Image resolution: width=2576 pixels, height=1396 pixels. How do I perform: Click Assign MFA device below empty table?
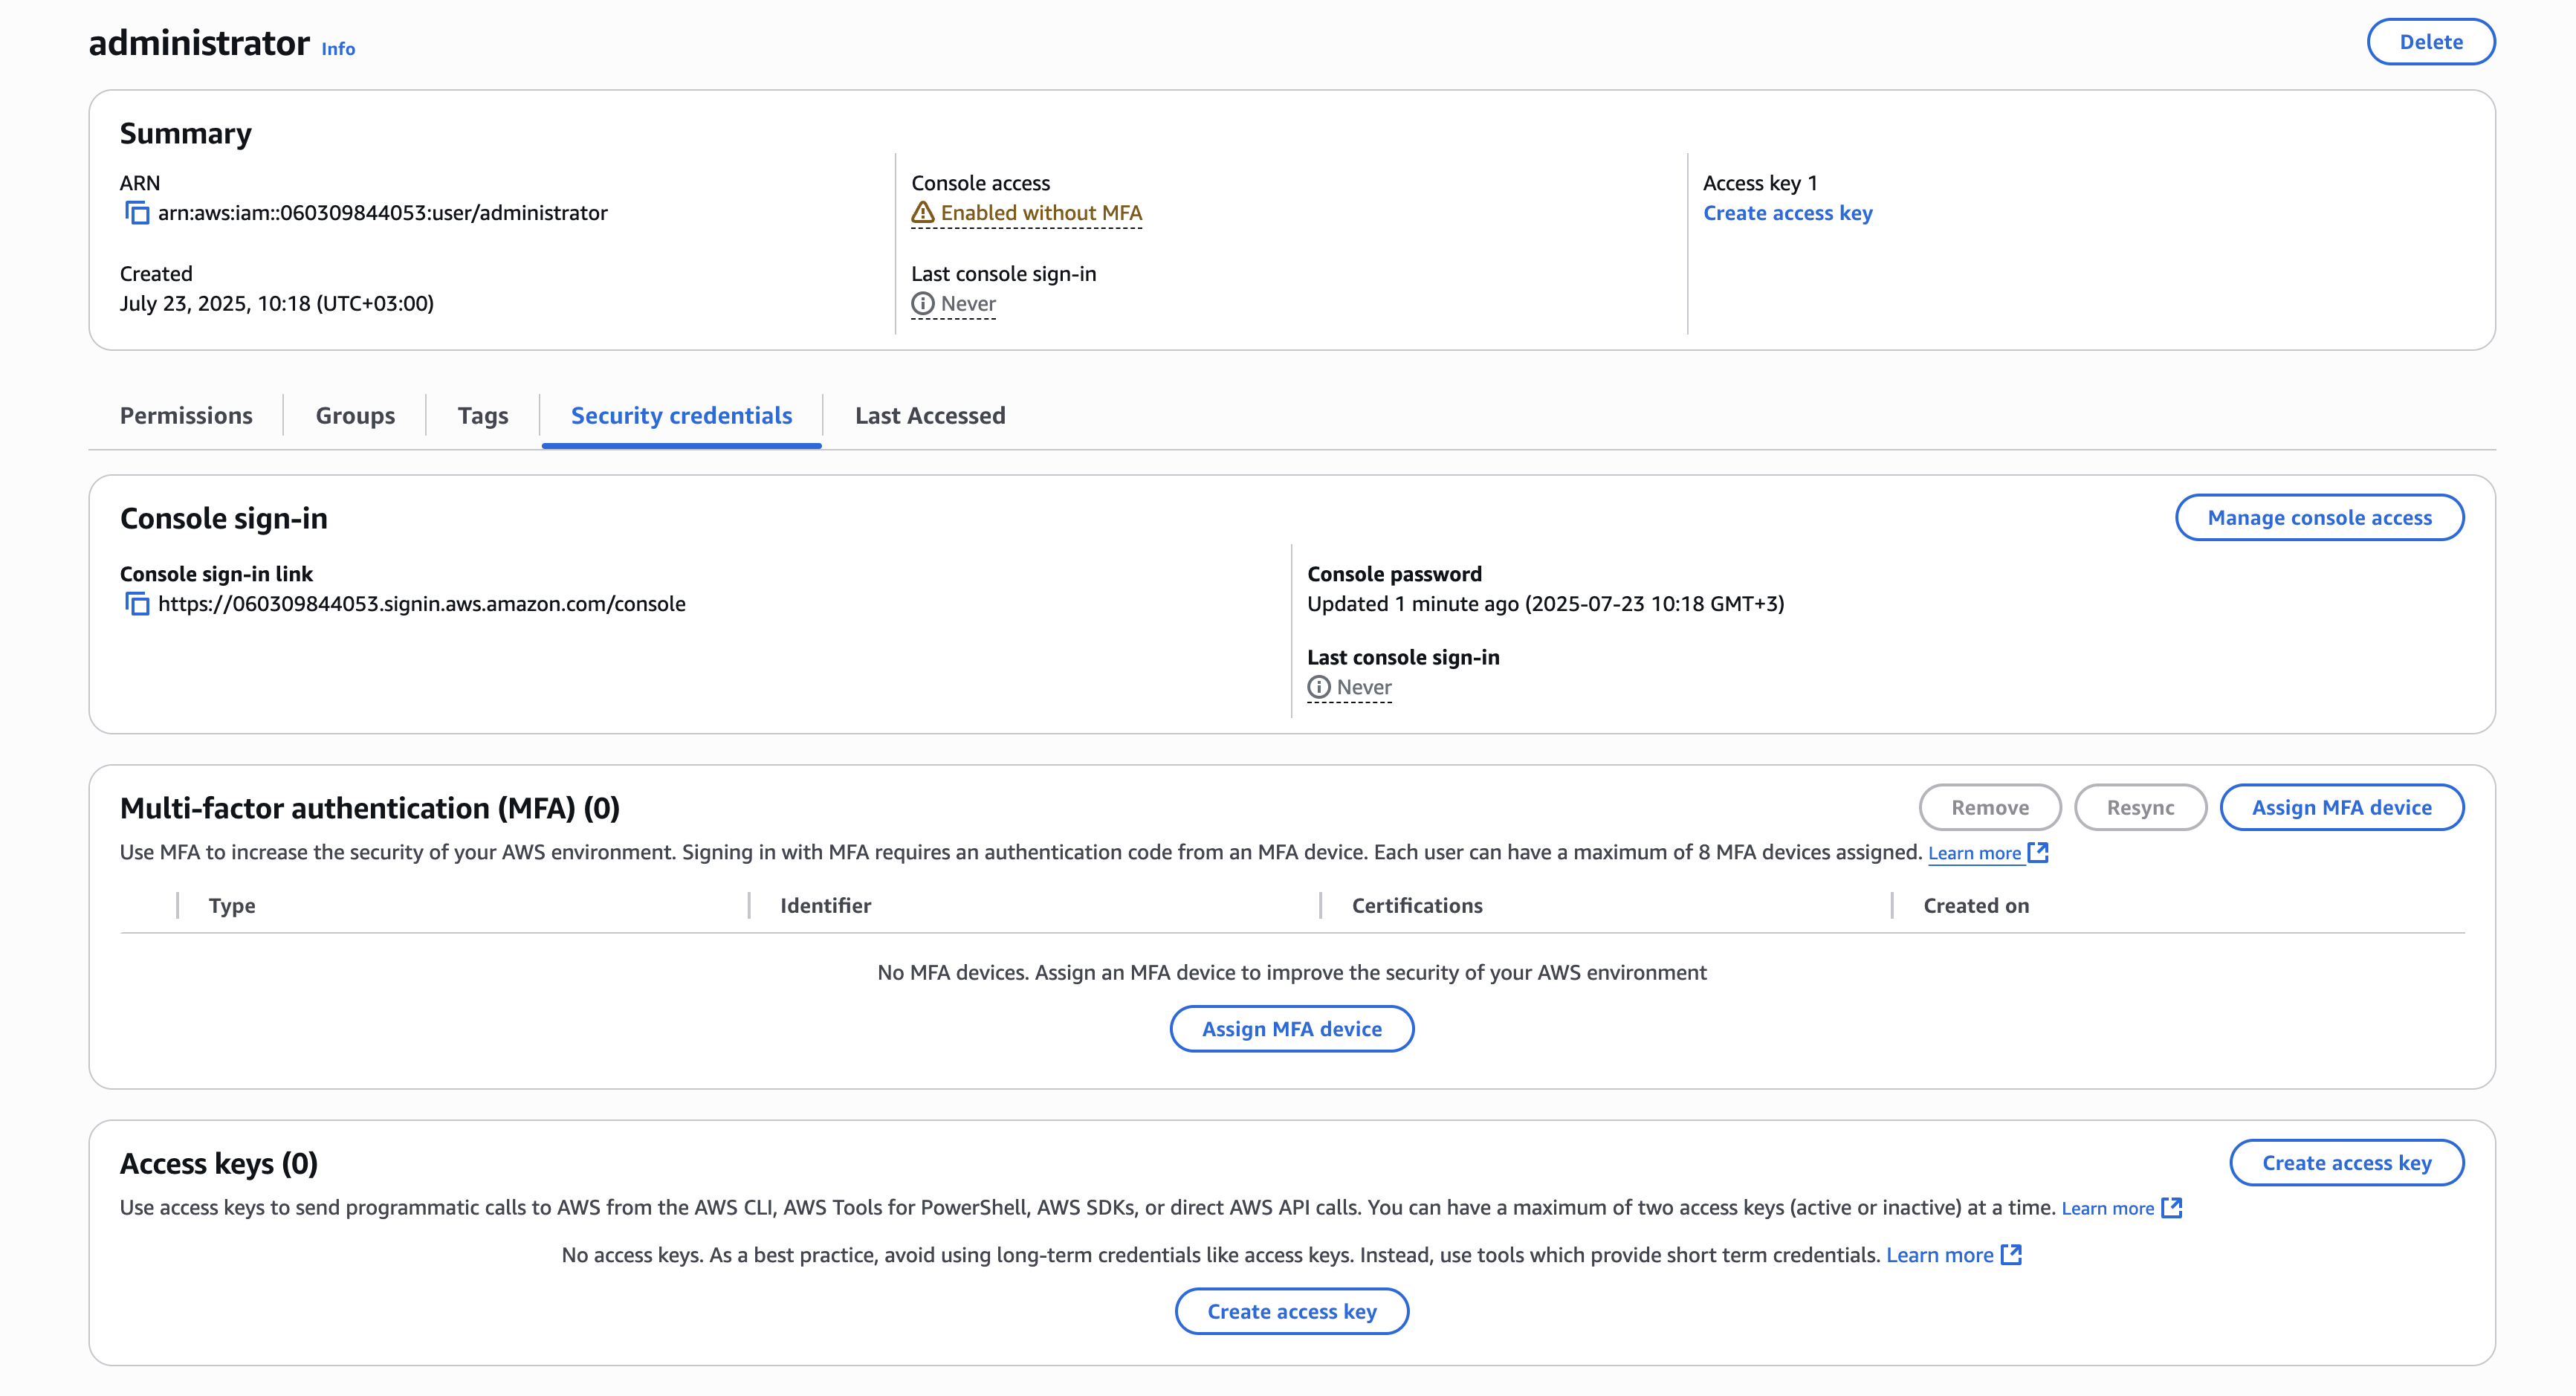(1291, 1029)
